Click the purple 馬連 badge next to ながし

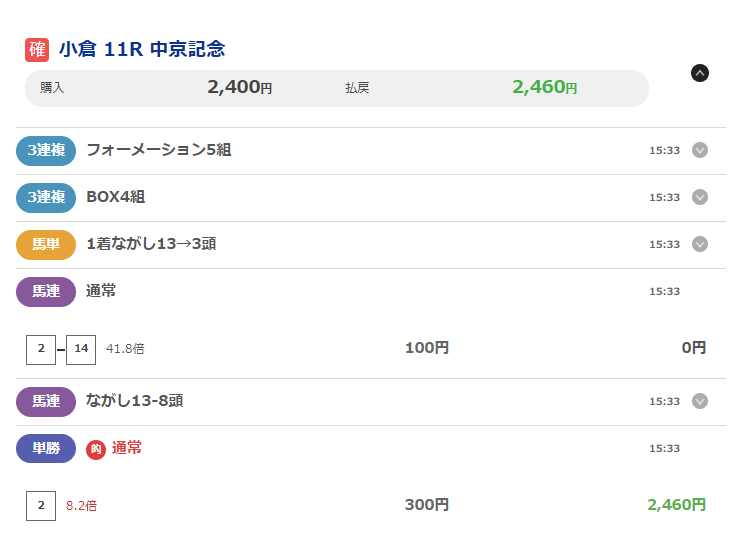pos(46,401)
